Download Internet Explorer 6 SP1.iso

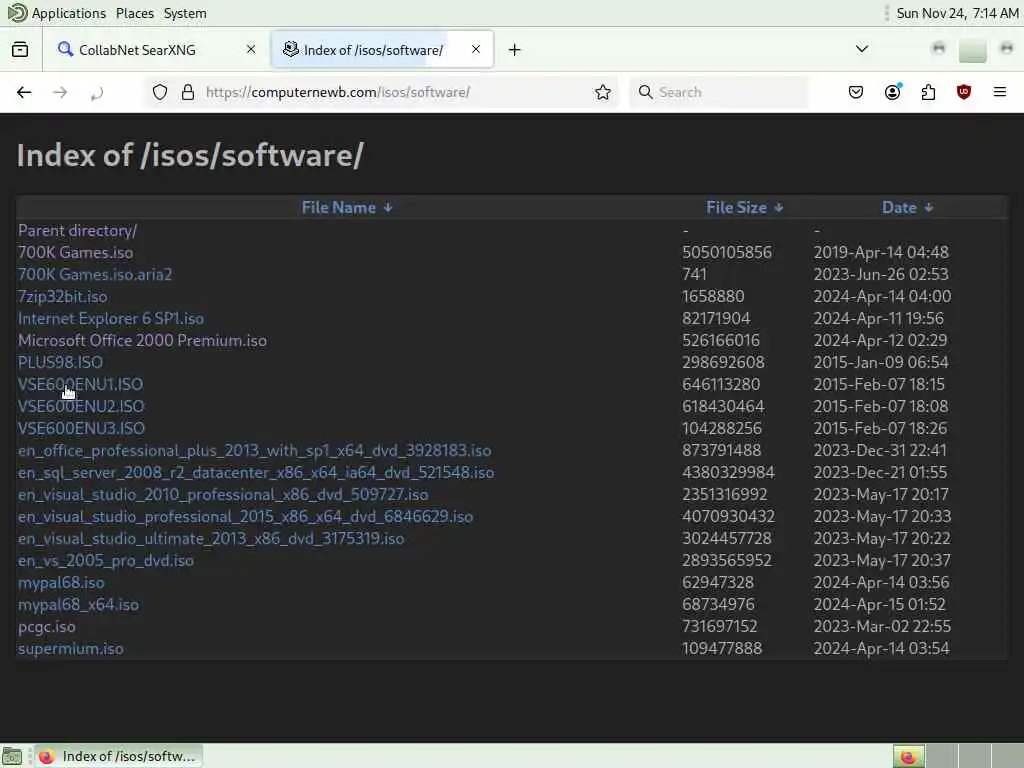pos(110,319)
